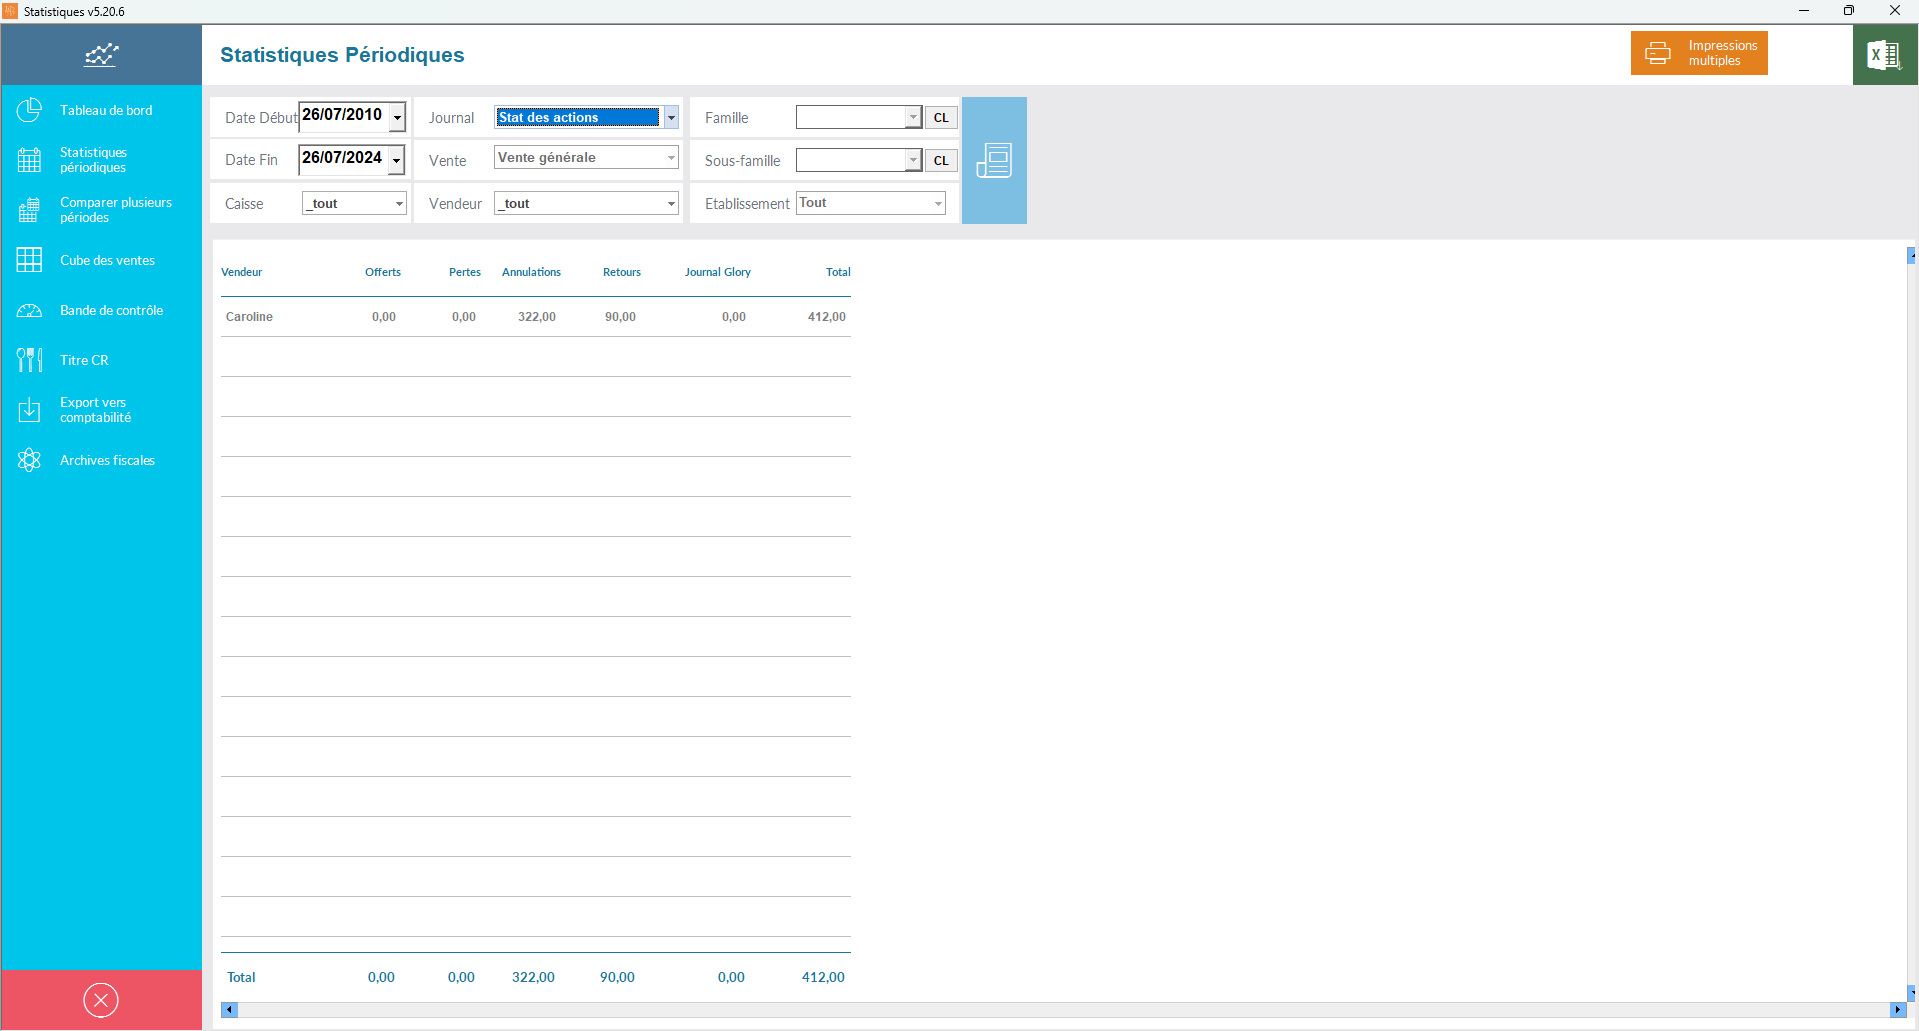Viewport: 1919px width, 1031px height.
Task: Open Tableau de bord menu entry
Action: tap(106, 110)
